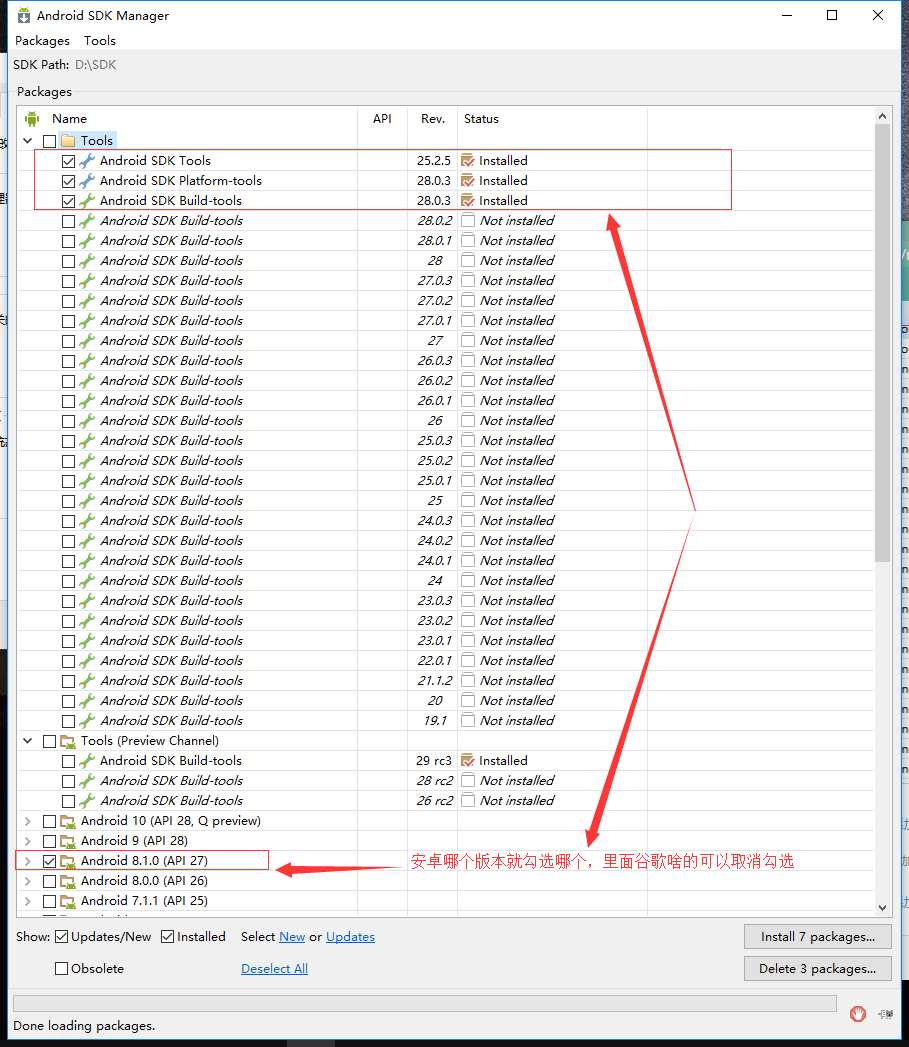Collapse the Tools folder tree node
Image resolution: width=909 pixels, height=1047 pixels.
coord(28,141)
